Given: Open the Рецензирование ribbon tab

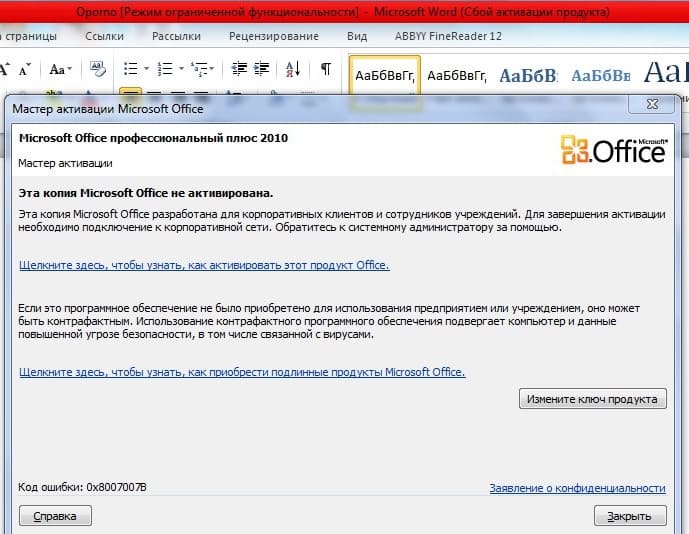Looking at the screenshot, I should click(x=273, y=36).
